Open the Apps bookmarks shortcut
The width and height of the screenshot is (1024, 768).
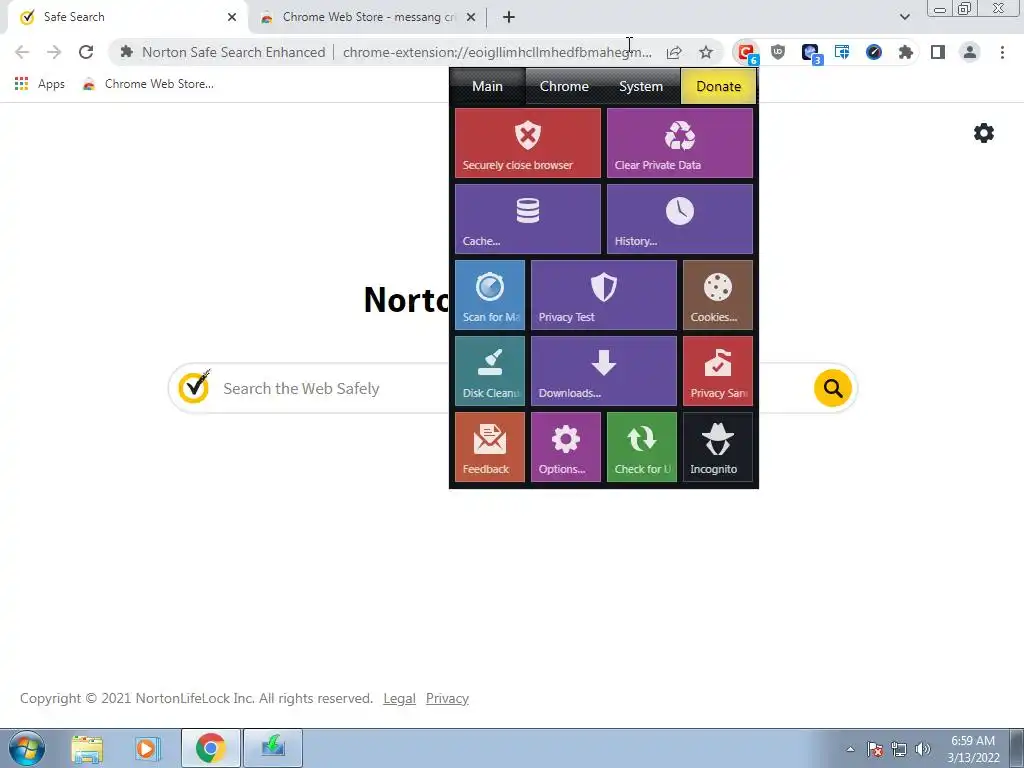coord(40,84)
